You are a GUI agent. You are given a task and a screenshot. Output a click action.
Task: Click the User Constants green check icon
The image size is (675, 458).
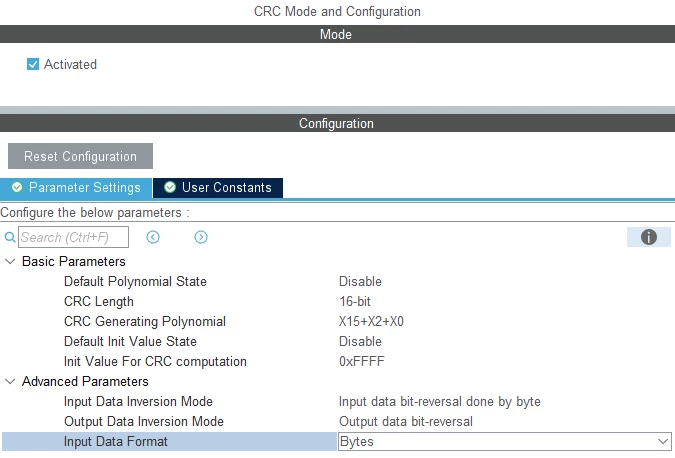pyautogui.click(x=170, y=187)
